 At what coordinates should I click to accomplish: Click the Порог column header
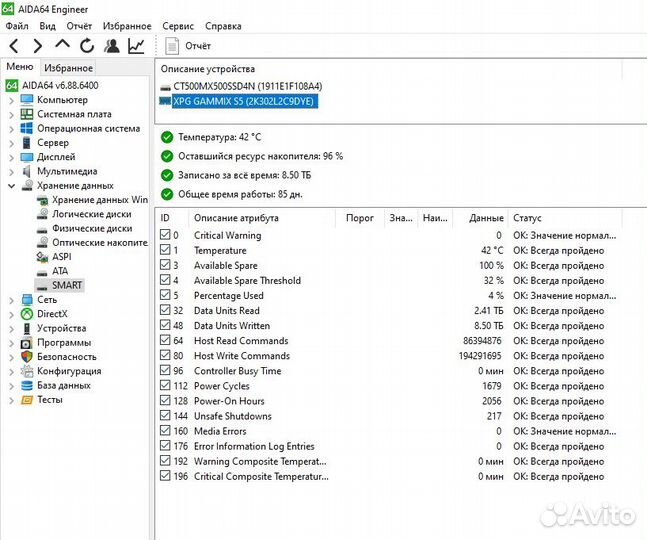360,218
